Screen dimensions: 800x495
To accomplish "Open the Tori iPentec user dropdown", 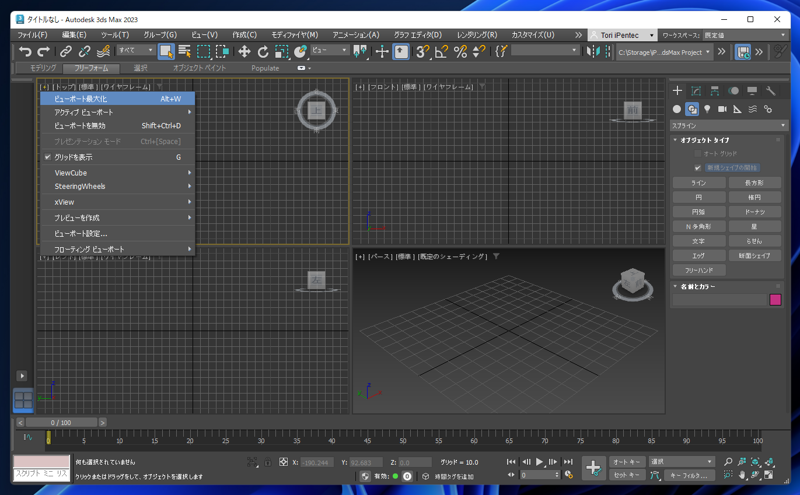I will 622,35.
